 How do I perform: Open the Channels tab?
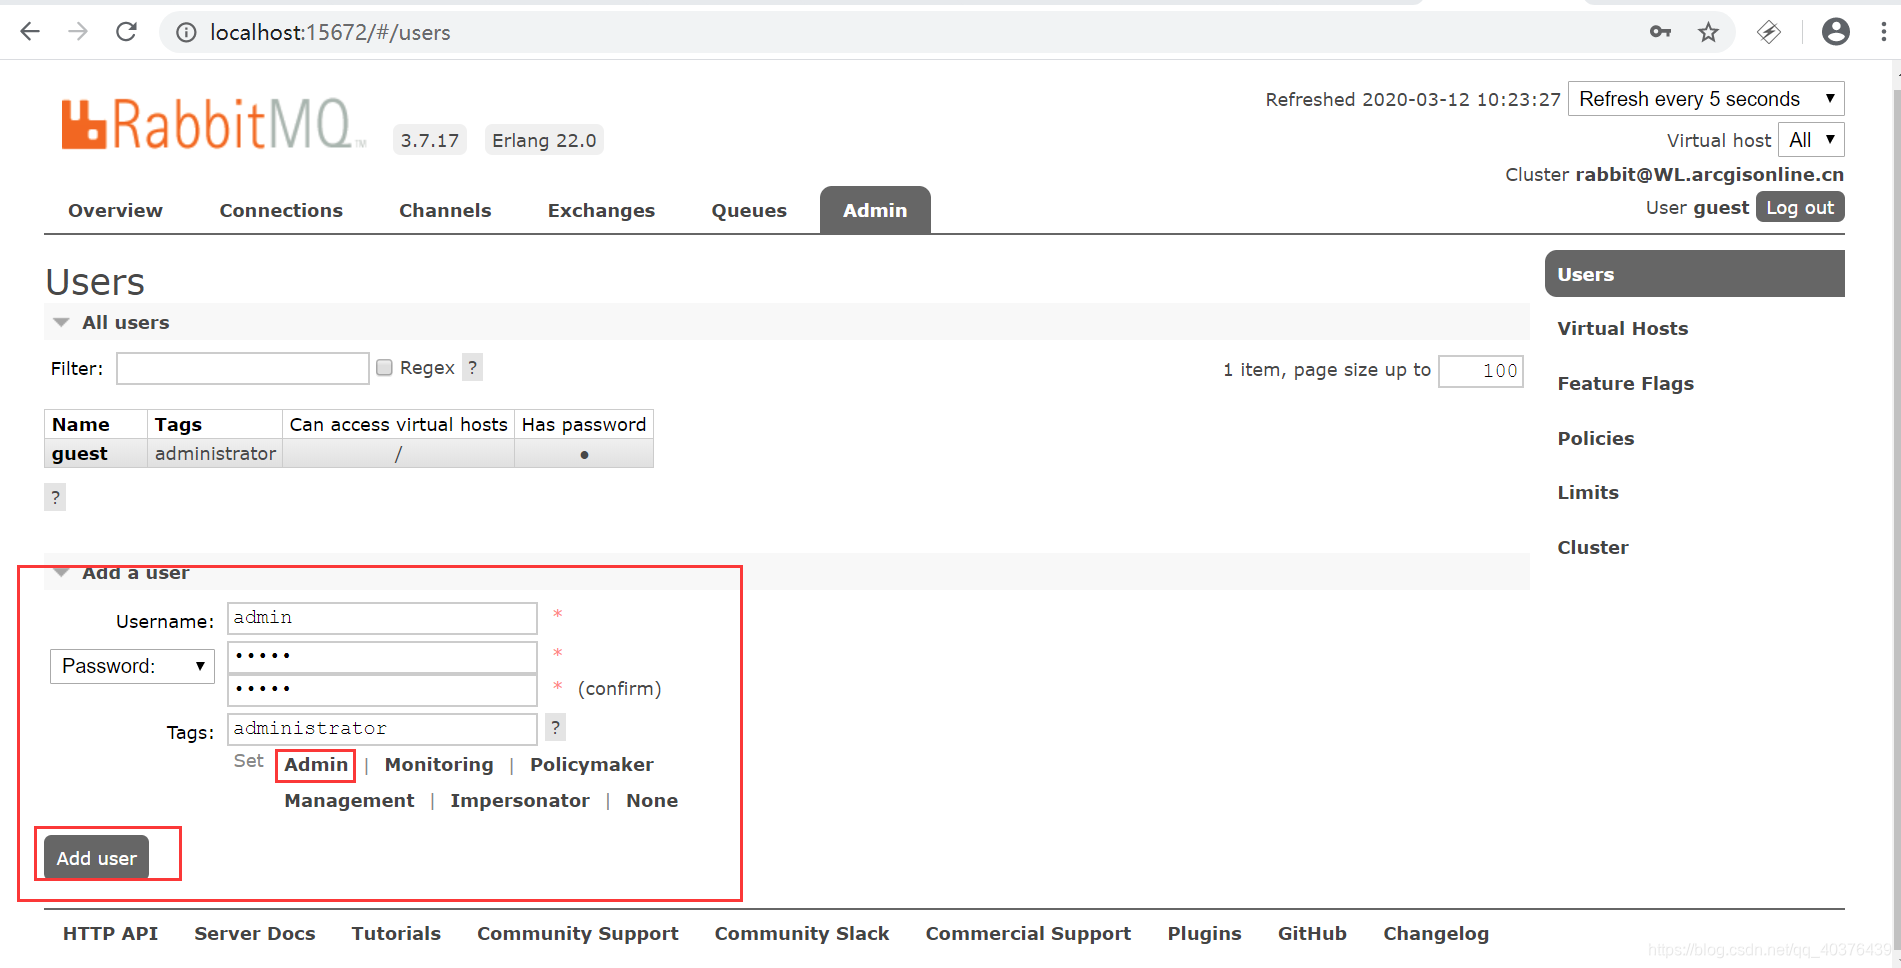point(445,210)
